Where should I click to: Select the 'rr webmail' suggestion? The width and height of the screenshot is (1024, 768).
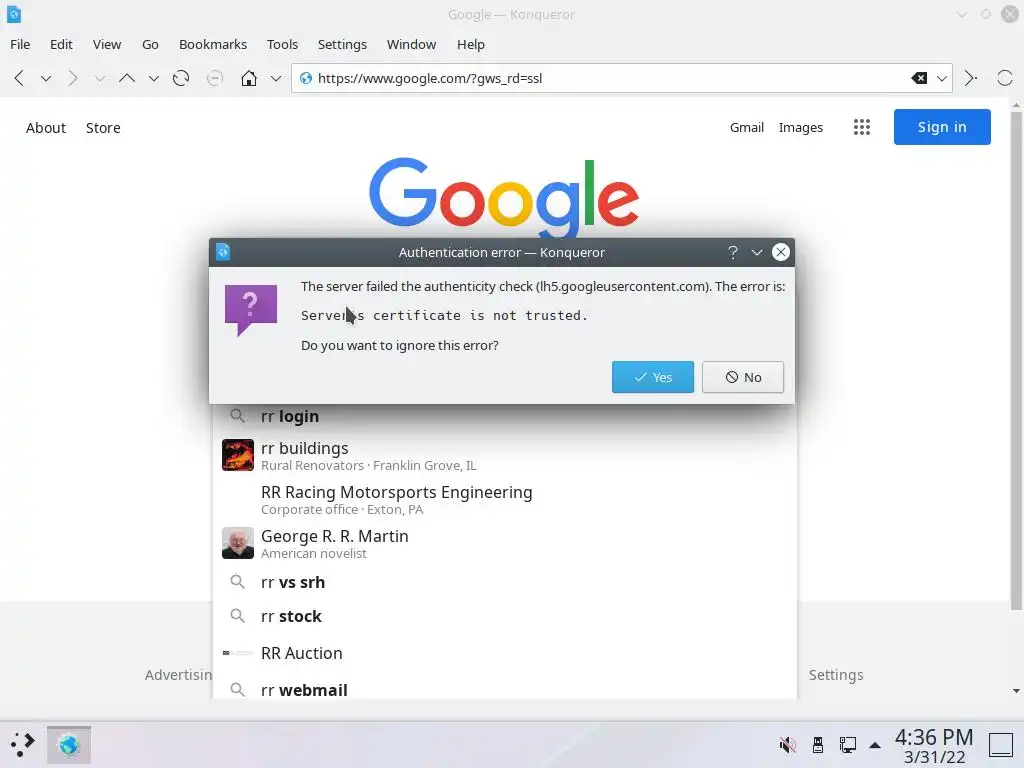coord(504,690)
